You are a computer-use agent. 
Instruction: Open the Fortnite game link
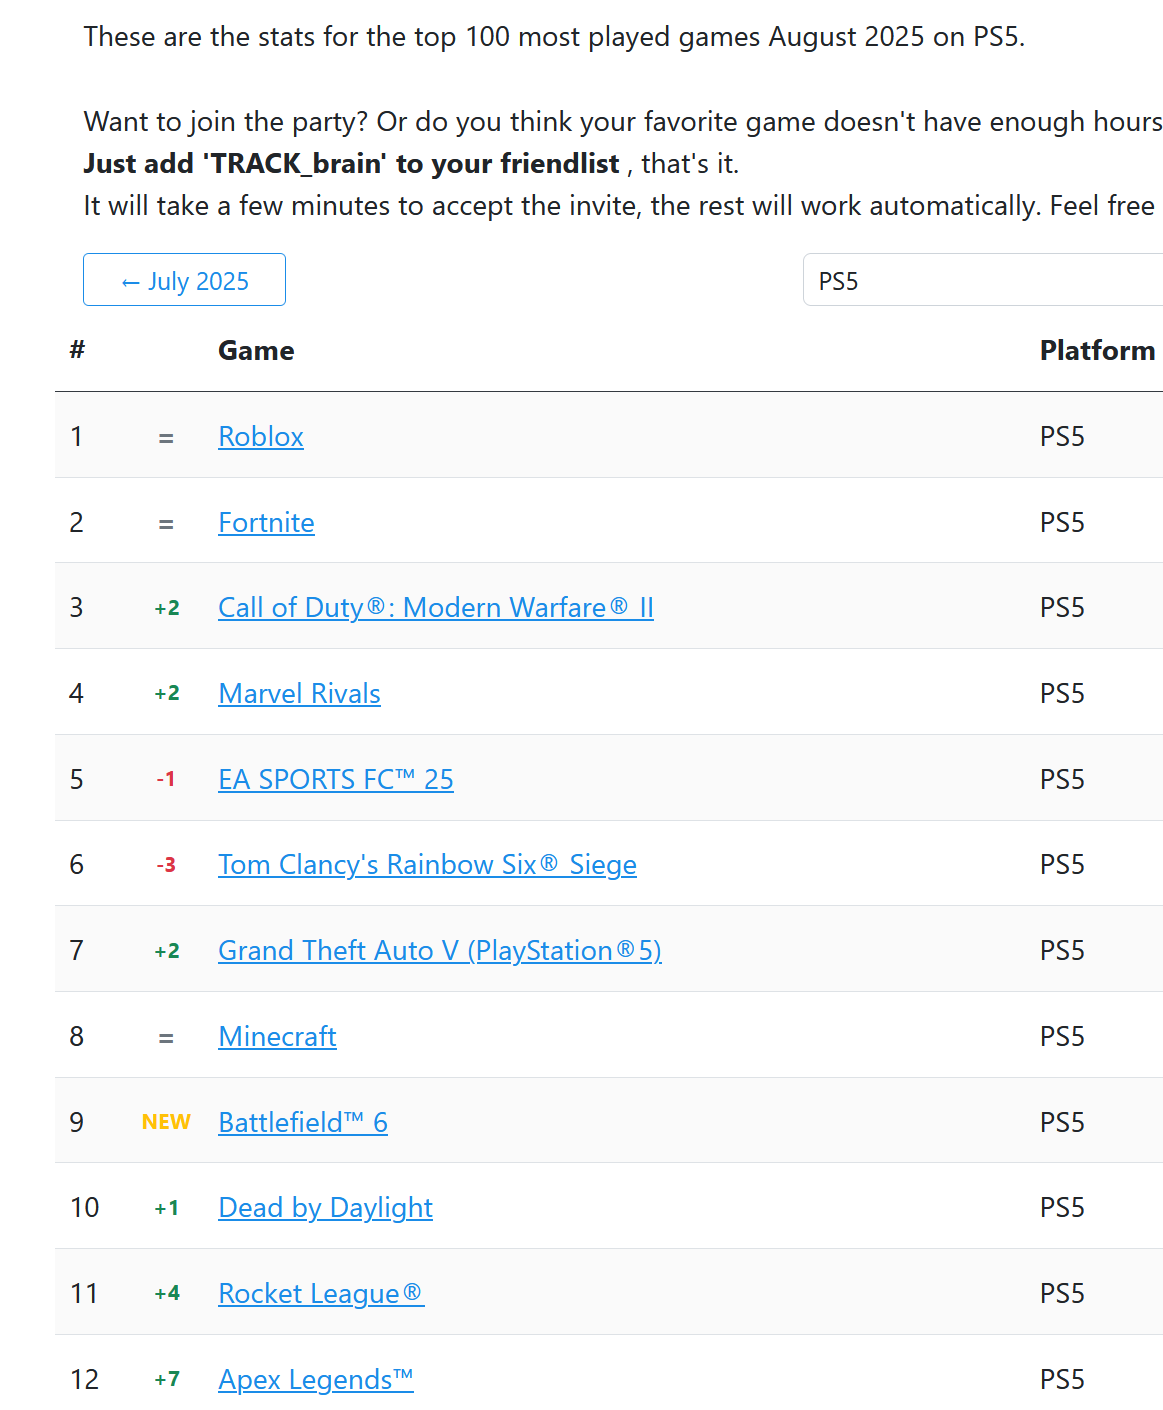(266, 523)
